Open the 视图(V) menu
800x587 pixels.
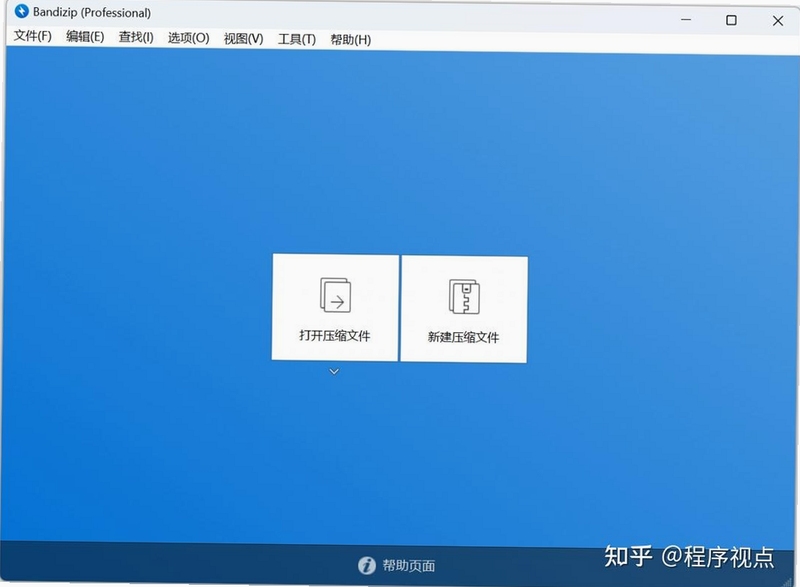pos(243,39)
